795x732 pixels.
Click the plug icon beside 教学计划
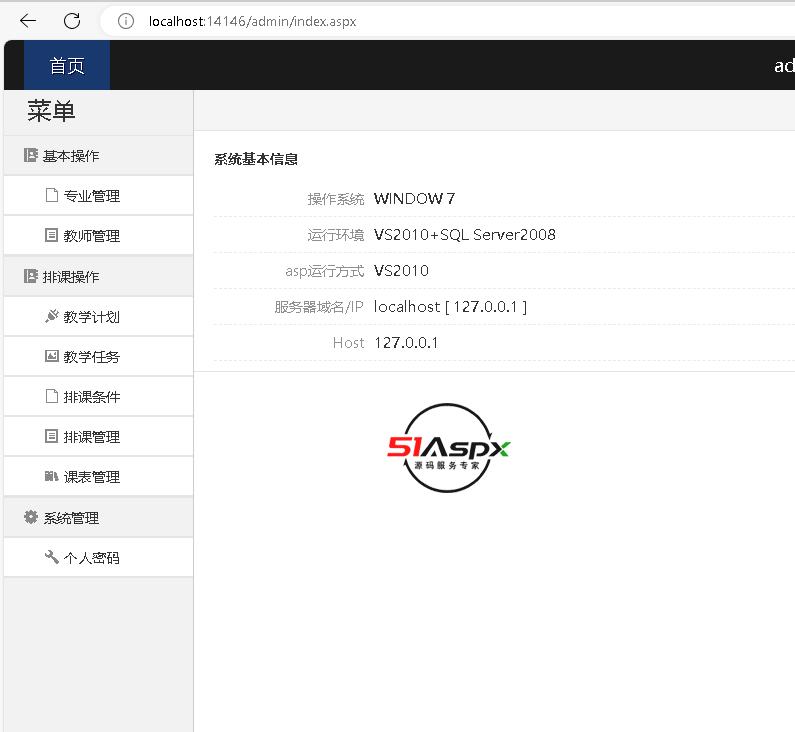point(52,316)
